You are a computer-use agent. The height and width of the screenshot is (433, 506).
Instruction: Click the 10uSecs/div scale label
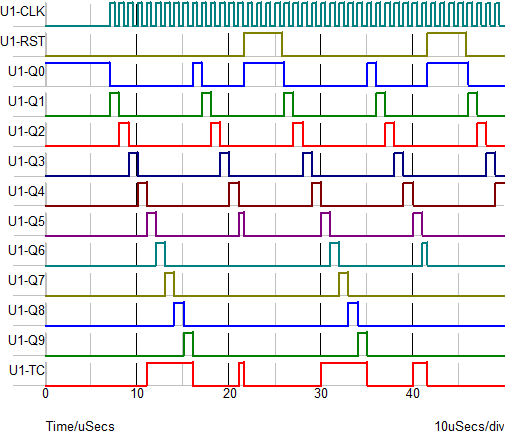(469, 426)
